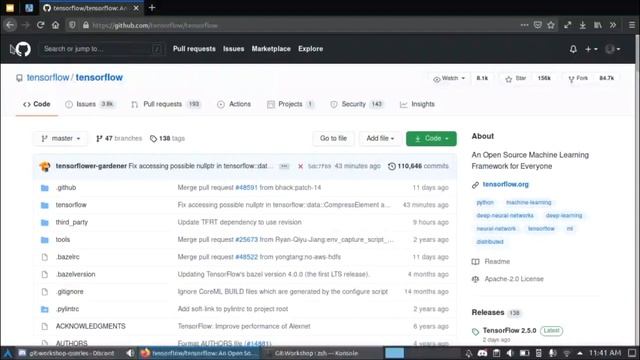Show the 156k stargazers count
Image resolution: width=640 pixels, height=360 pixels.
[x=544, y=78]
